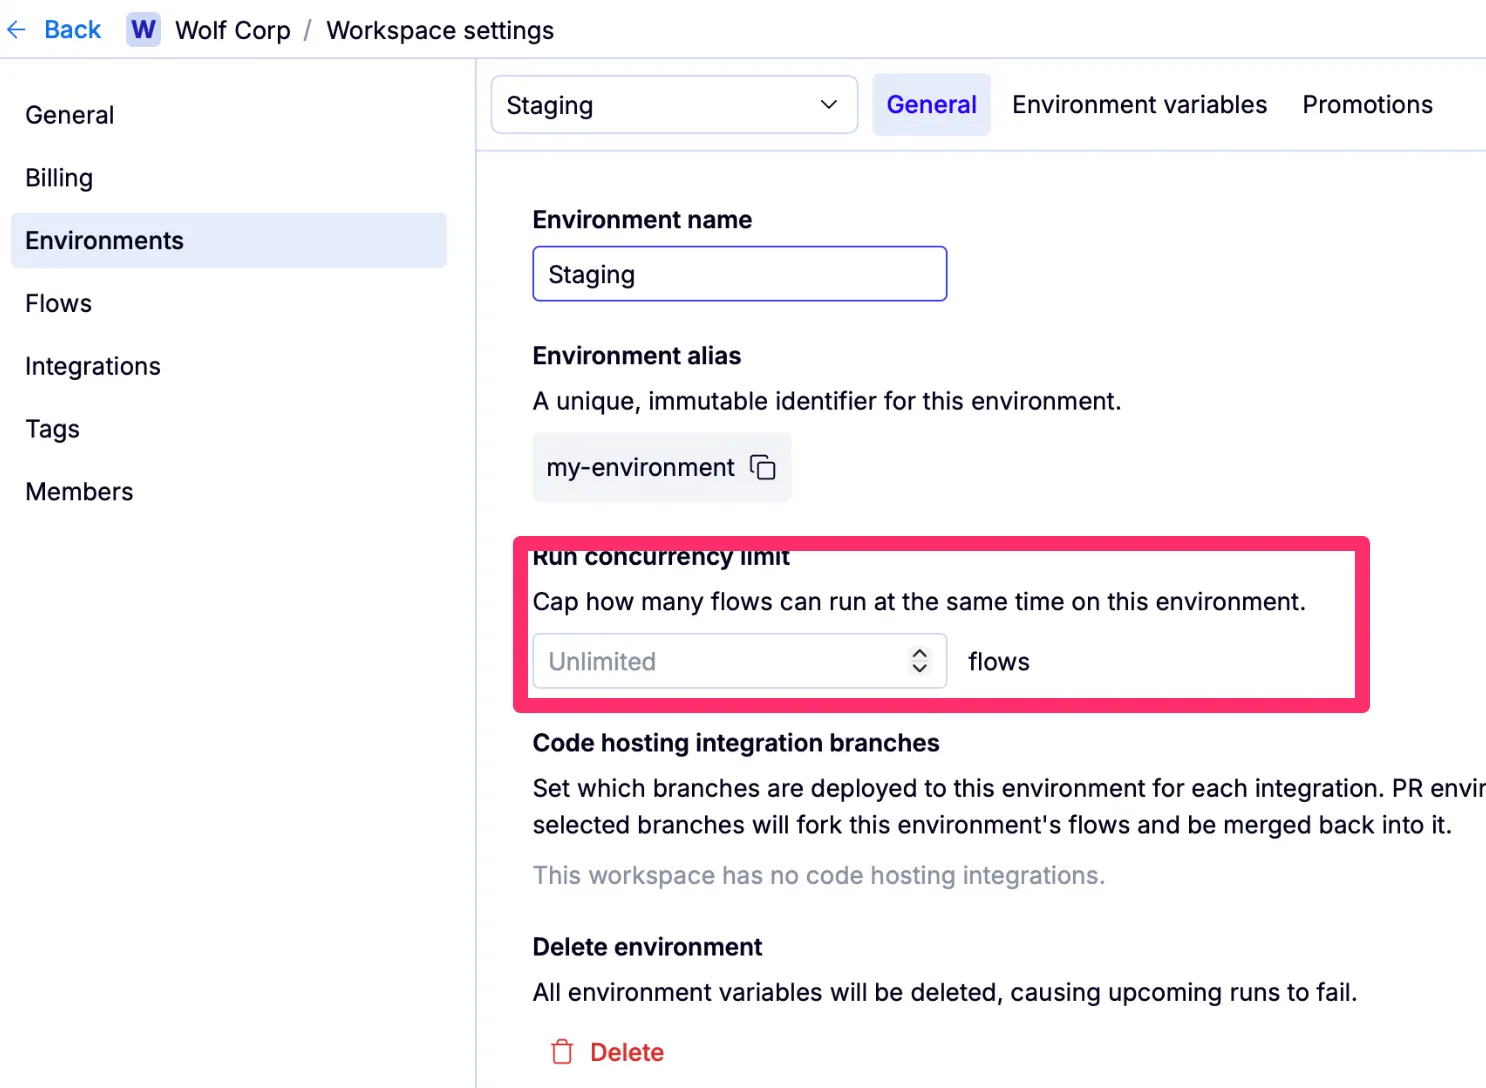Open General in the sidebar
The image size is (1486, 1088).
[x=70, y=115]
